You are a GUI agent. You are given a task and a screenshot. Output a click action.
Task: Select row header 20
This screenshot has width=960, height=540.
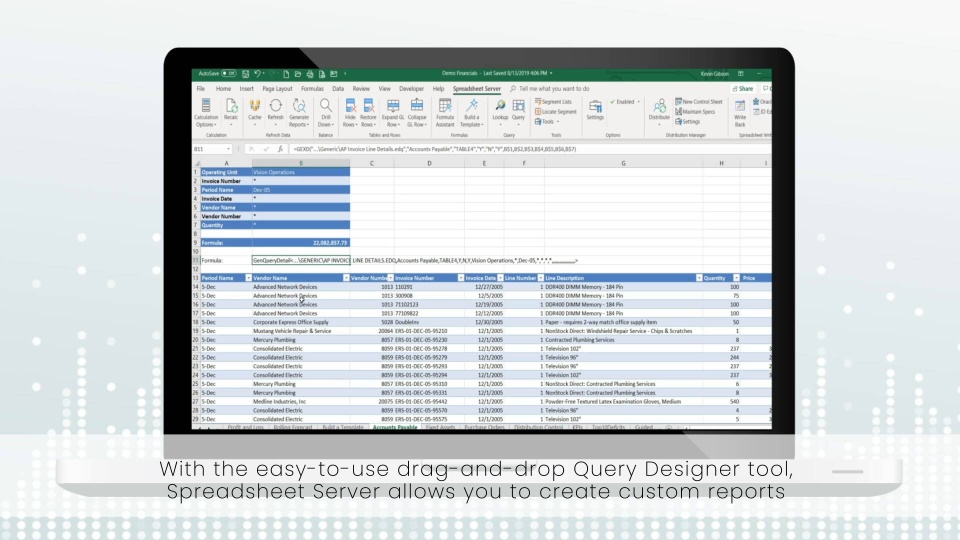point(196,340)
